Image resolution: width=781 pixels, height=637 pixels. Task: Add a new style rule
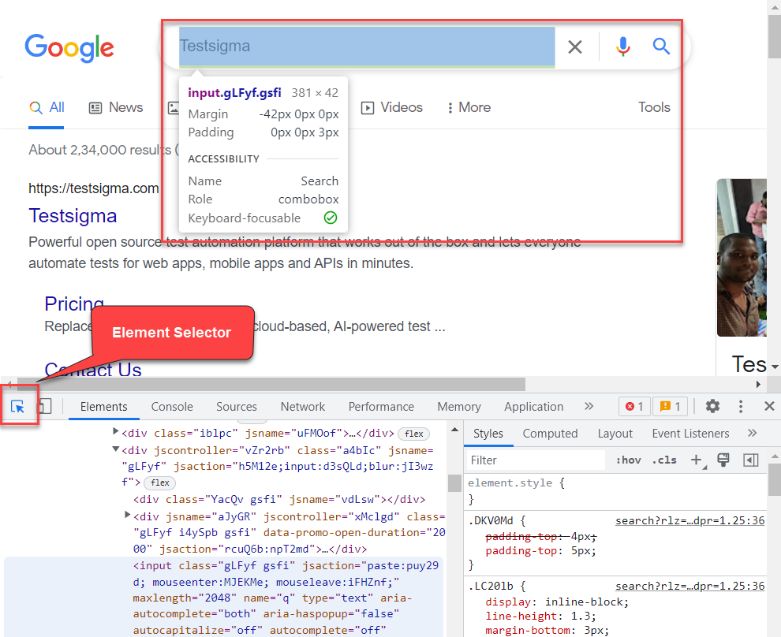click(697, 460)
